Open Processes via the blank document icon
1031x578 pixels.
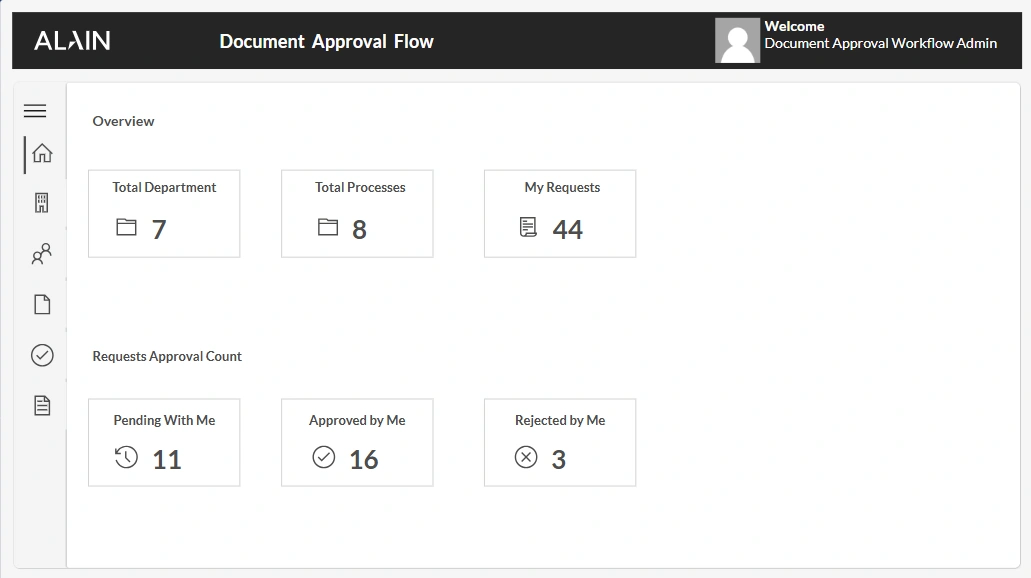point(40,304)
